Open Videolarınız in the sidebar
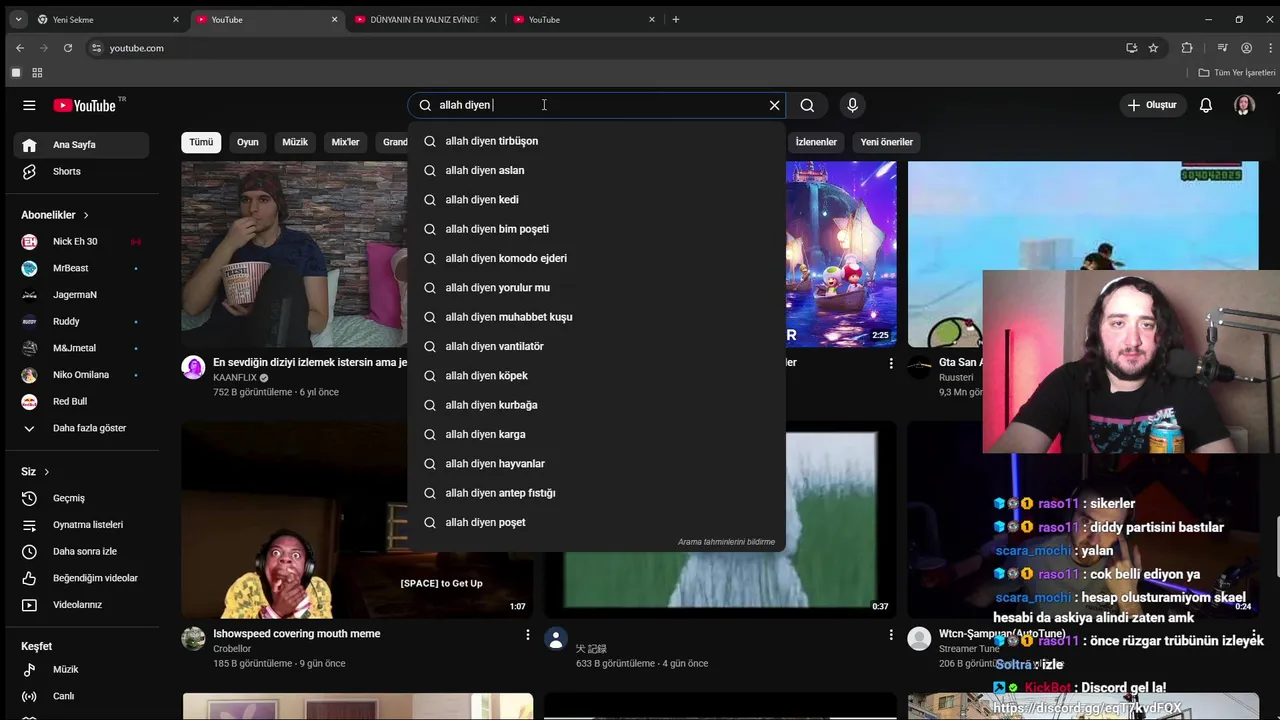The width and height of the screenshot is (1280, 720). click(x=81, y=605)
